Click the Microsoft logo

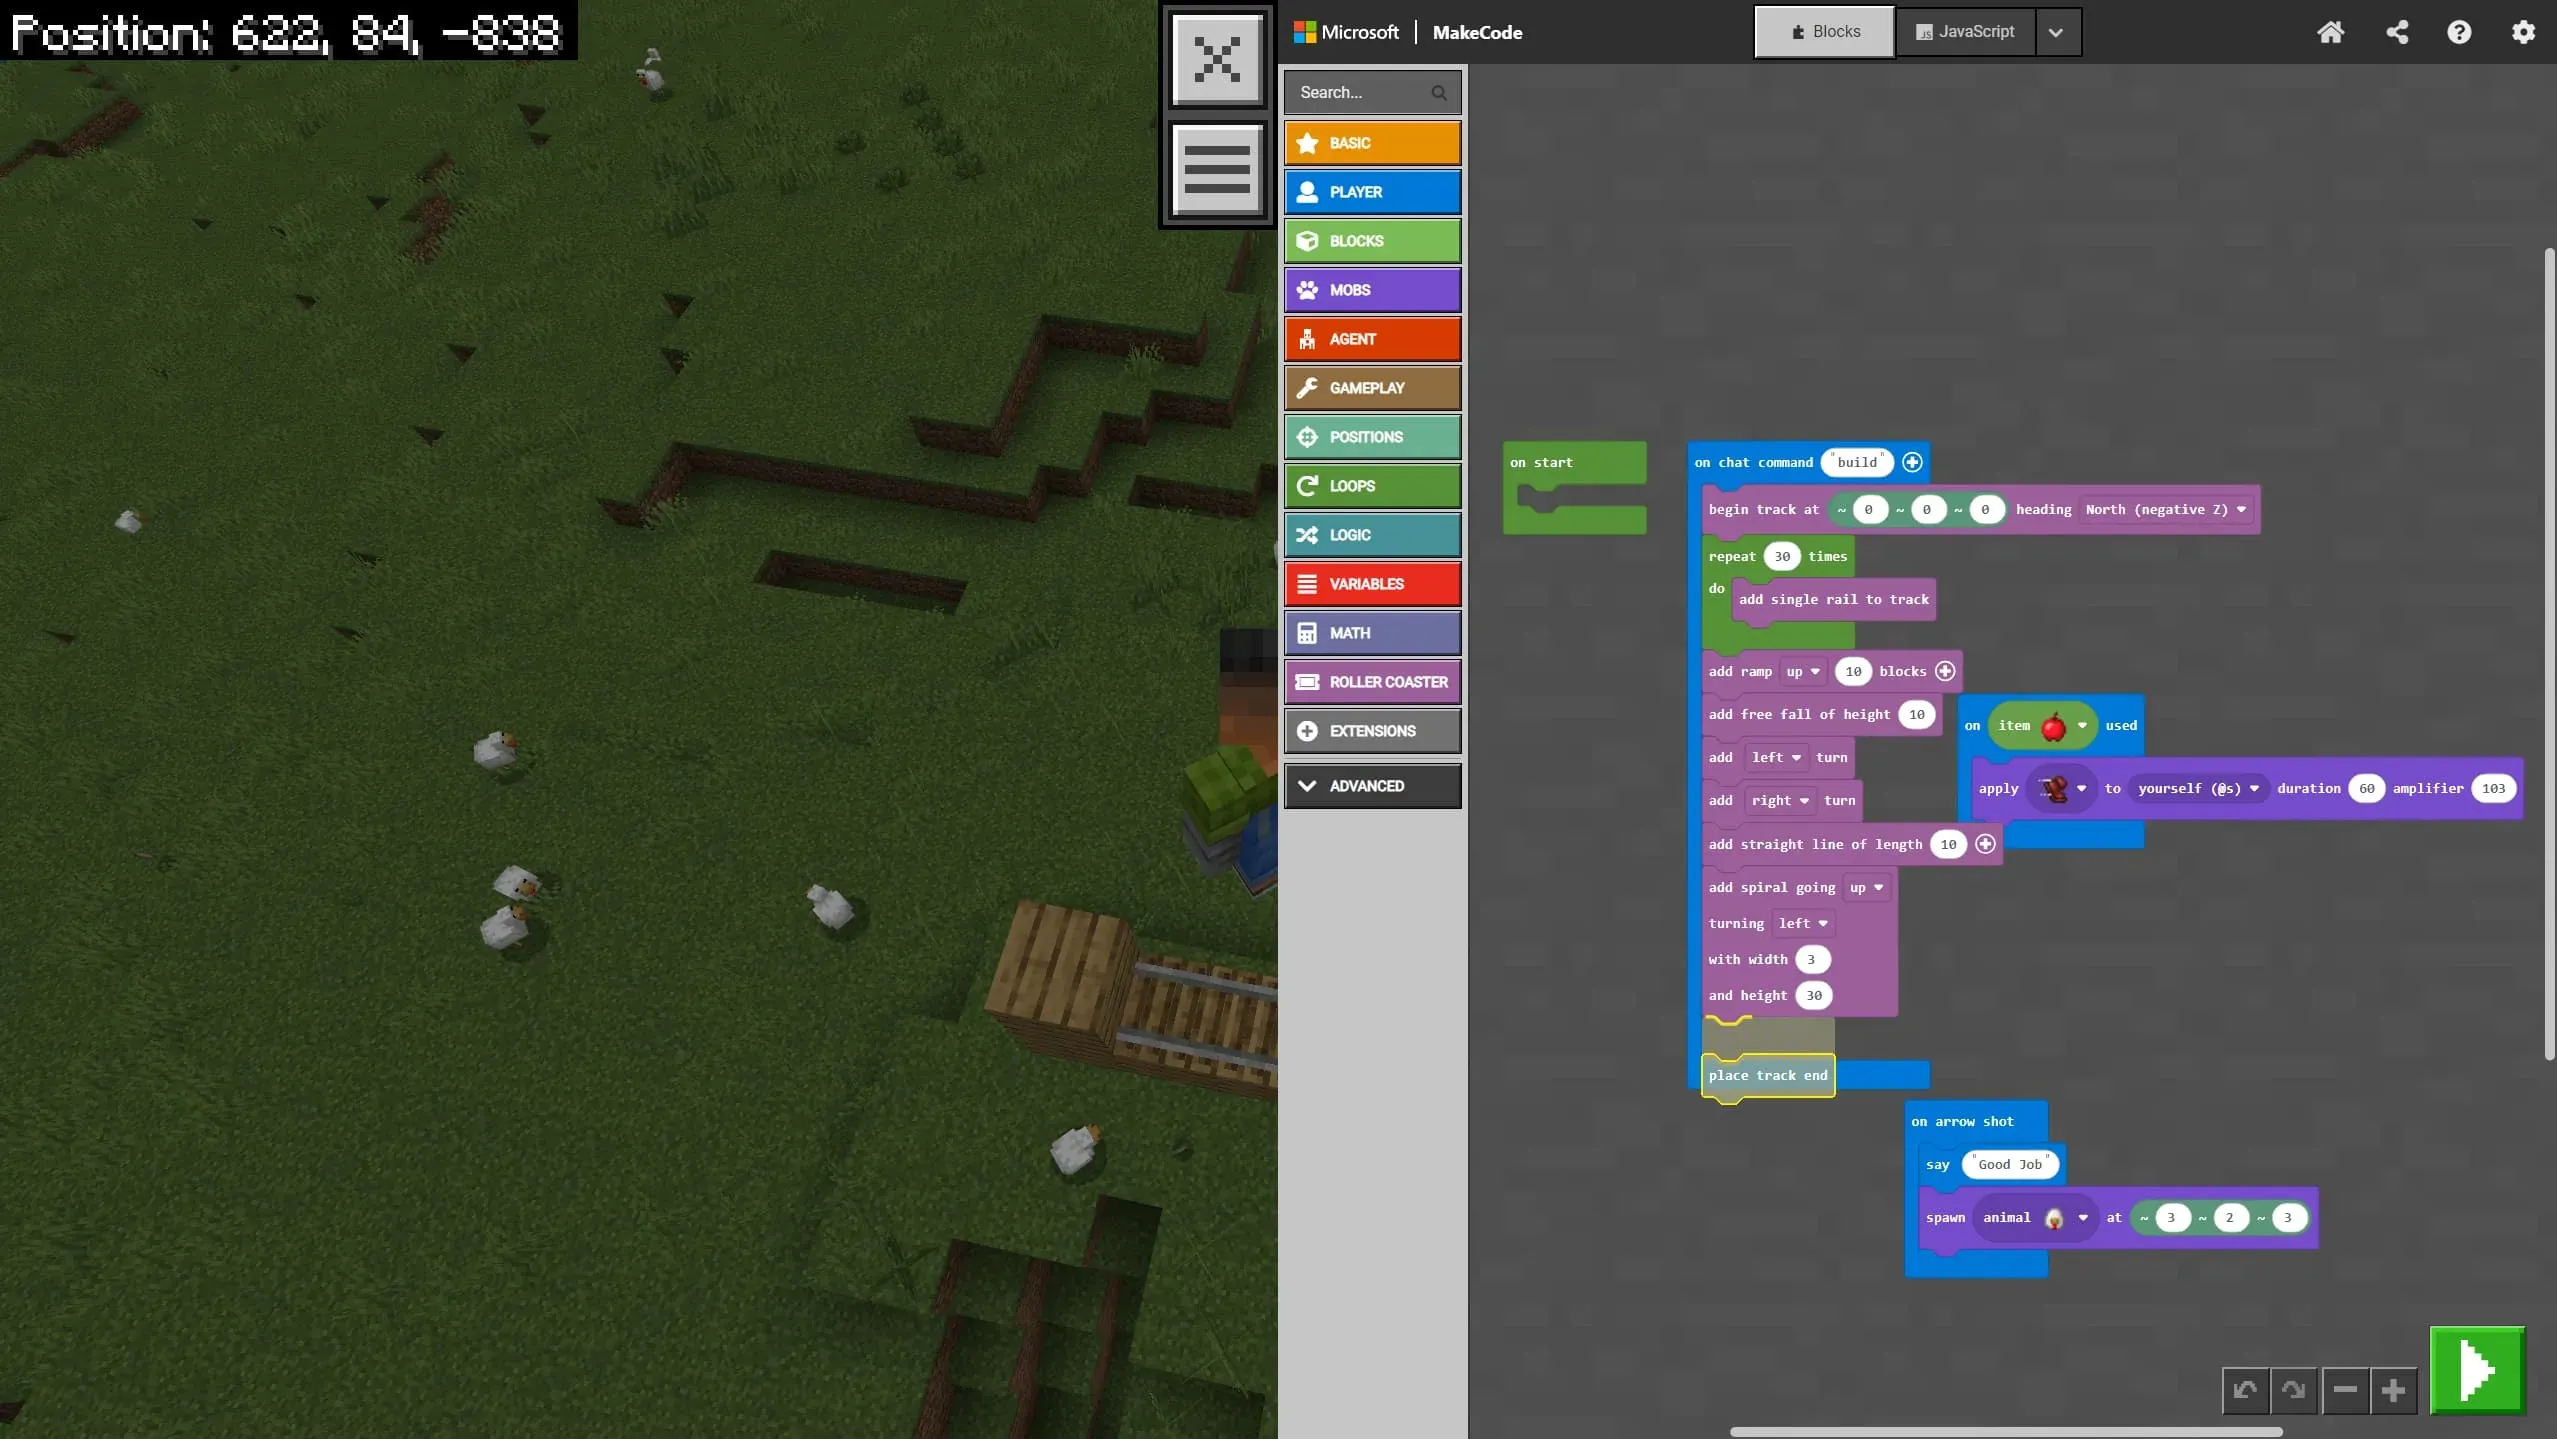click(1346, 32)
